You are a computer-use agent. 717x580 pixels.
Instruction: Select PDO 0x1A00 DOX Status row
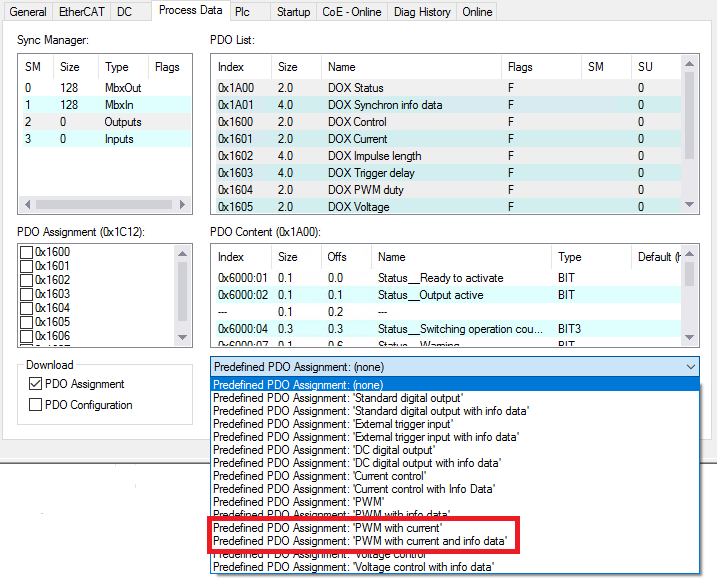point(448,88)
